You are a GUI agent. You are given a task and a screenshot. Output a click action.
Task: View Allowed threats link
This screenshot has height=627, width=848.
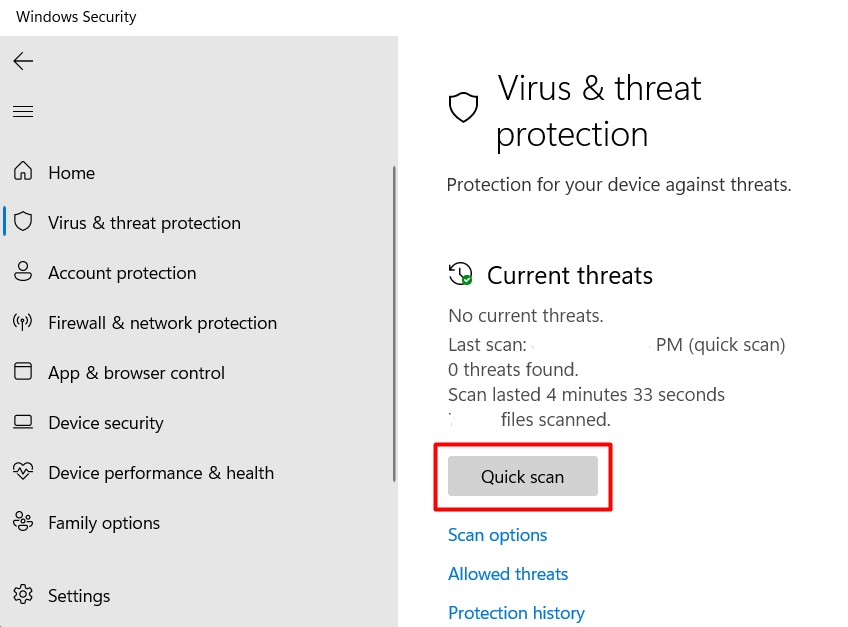[x=508, y=574]
